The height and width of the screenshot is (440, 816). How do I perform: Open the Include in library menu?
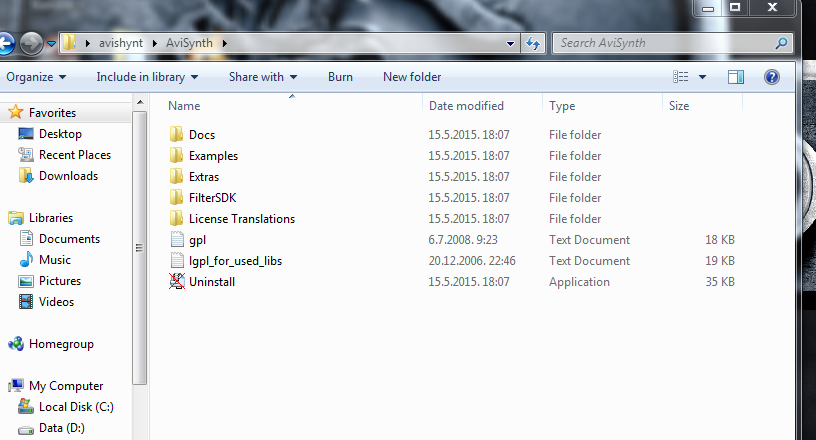pyautogui.click(x=147, y=77)
